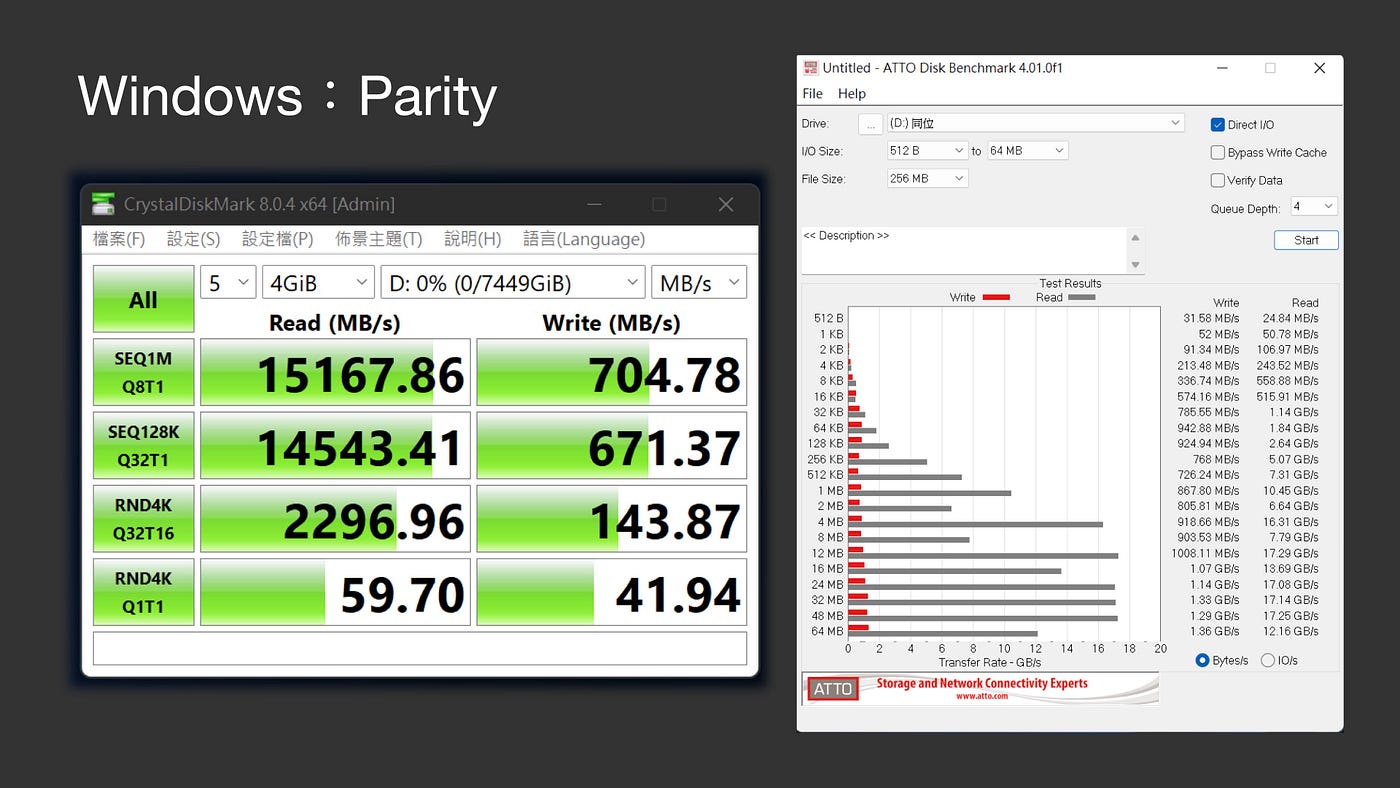The image size is (1400, 788).
Task: Open the File menu in ATTO
Action: (813, 94)
